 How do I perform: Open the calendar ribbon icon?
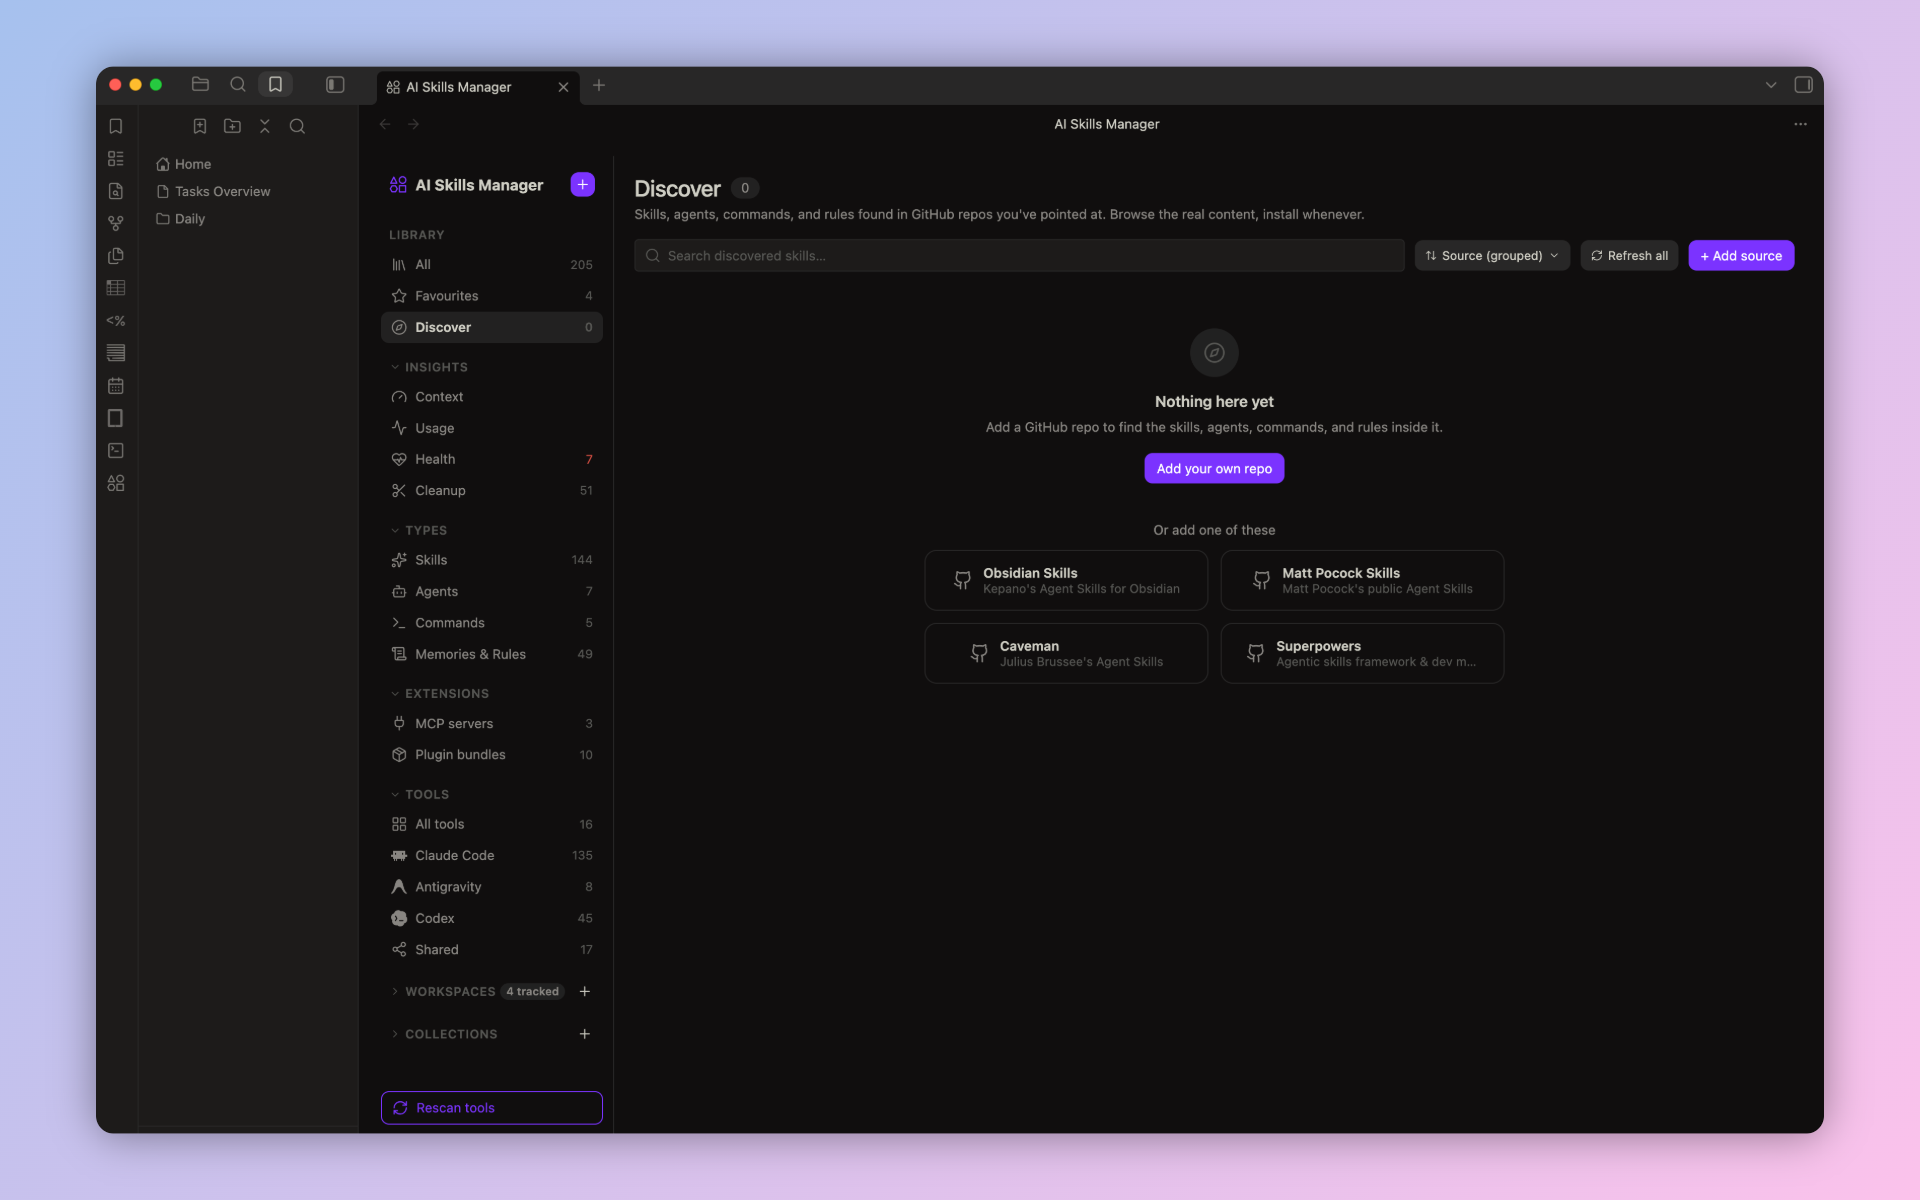[116, 386]
